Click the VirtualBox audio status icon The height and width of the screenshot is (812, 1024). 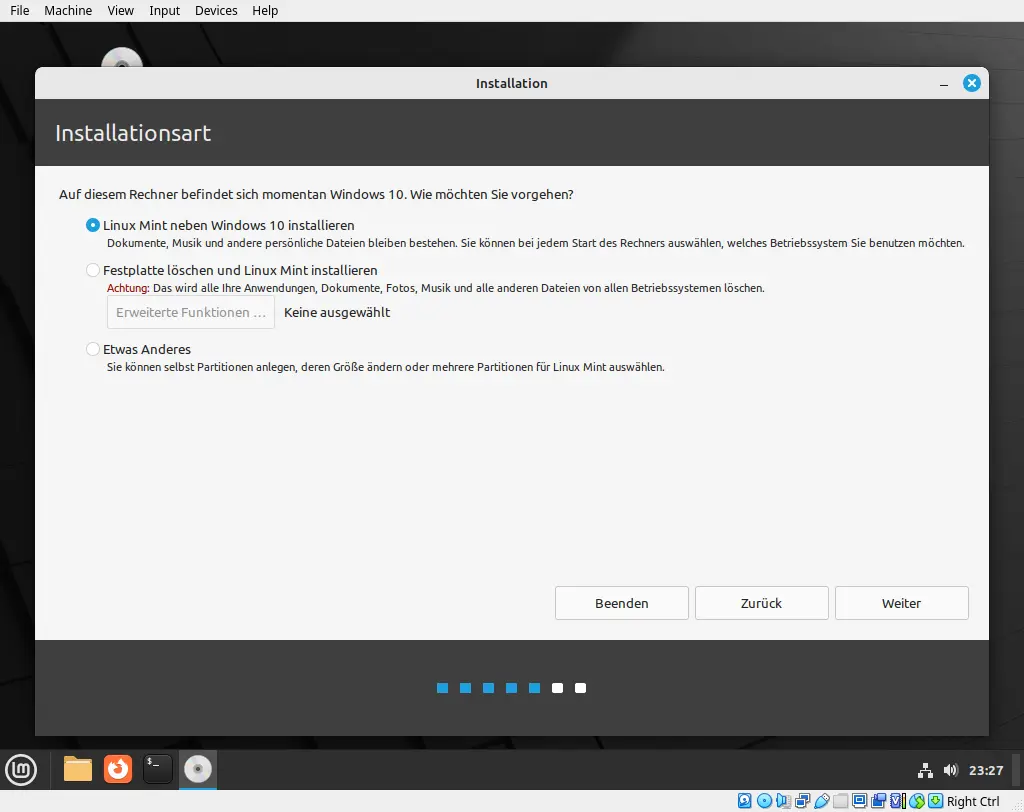pyautogui.click(x=783, y=801)
